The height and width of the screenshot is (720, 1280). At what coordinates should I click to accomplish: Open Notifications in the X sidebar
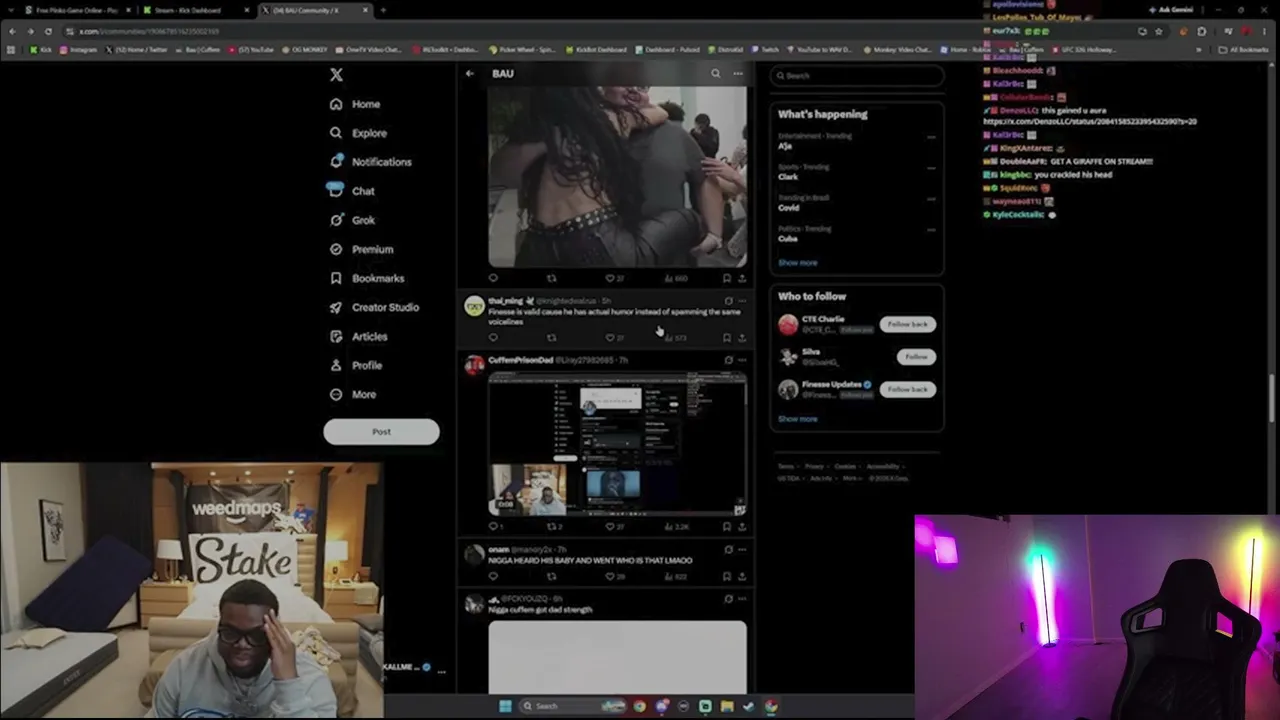point(370,162)
